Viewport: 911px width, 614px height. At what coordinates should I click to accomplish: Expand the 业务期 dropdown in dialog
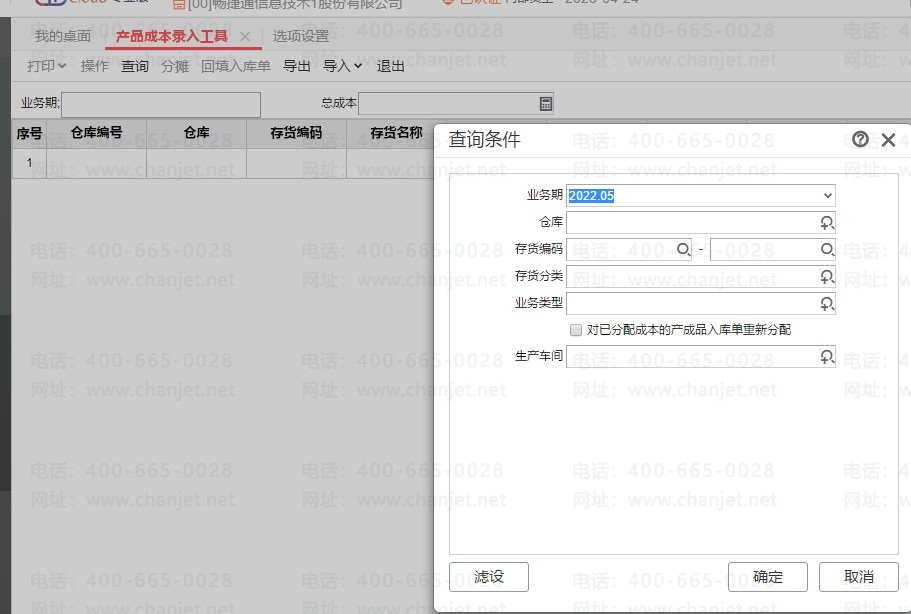click(827, 196)
